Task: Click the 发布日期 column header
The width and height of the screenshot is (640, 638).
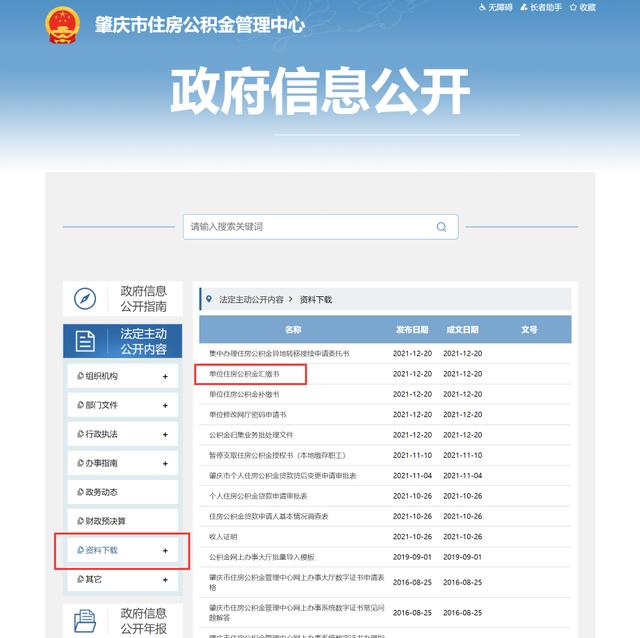Action: [412, 329]
